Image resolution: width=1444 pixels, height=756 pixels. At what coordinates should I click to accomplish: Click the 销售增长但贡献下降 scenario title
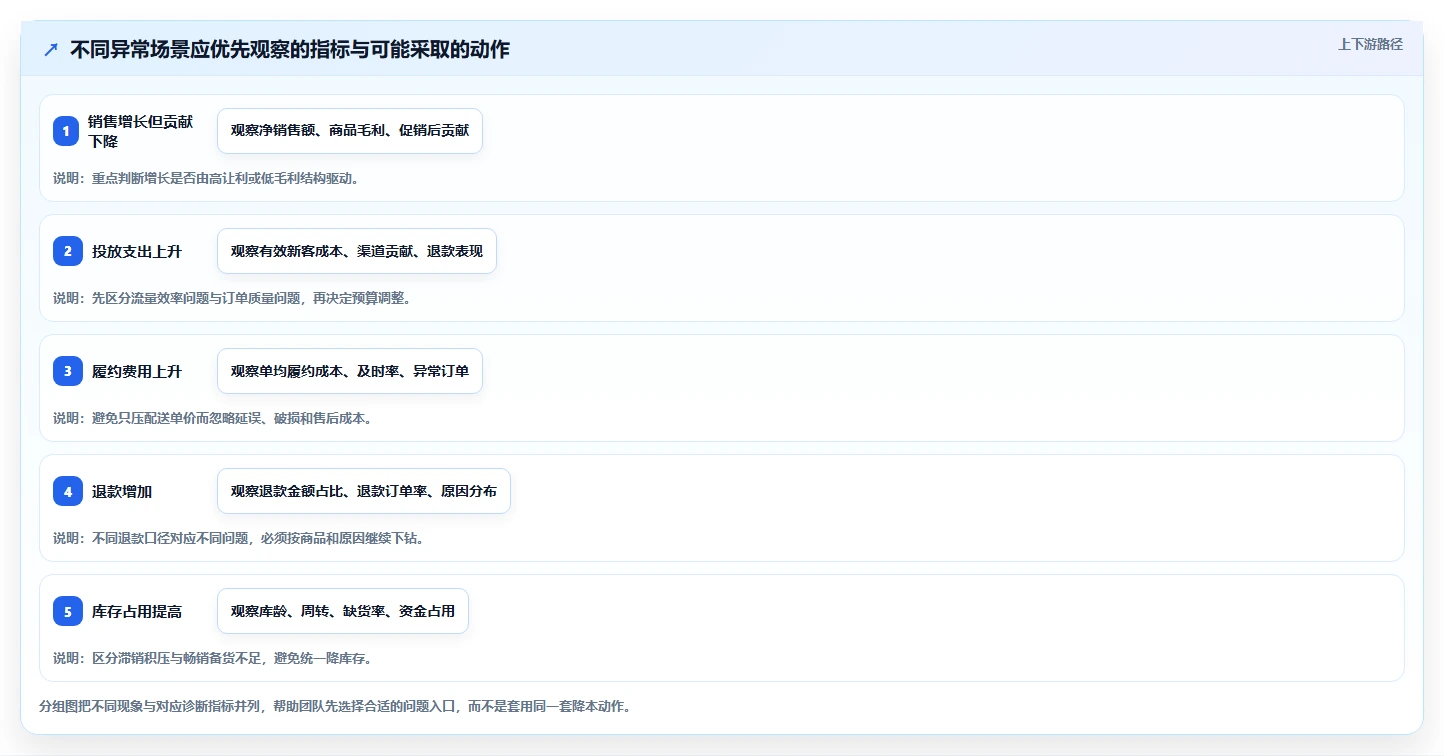point(141,131)
